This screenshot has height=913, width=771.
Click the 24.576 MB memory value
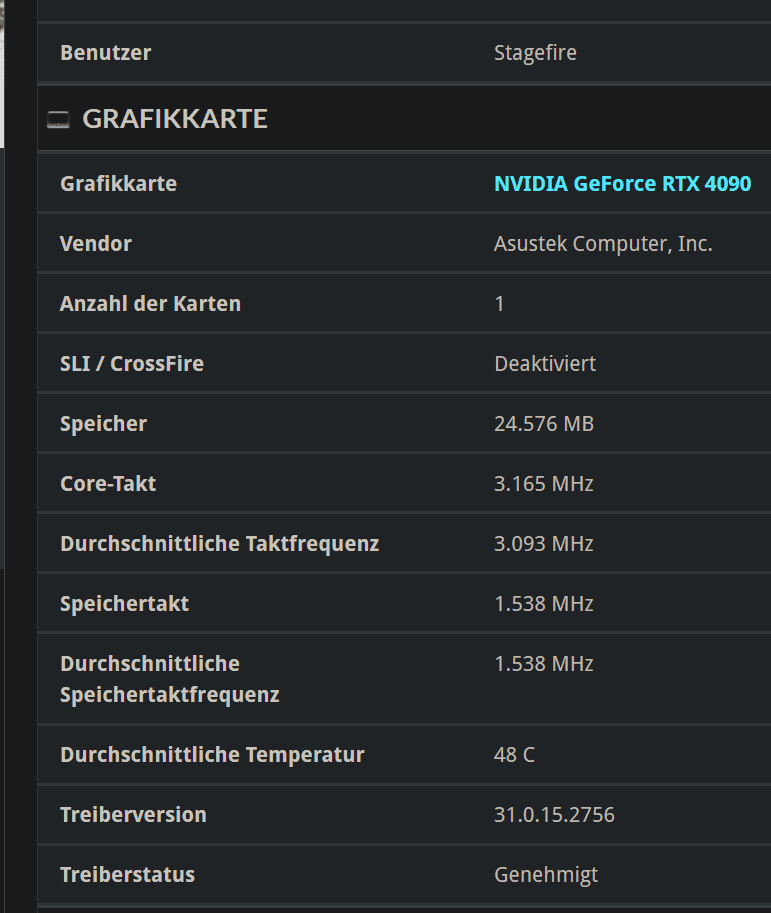[544, 424]
